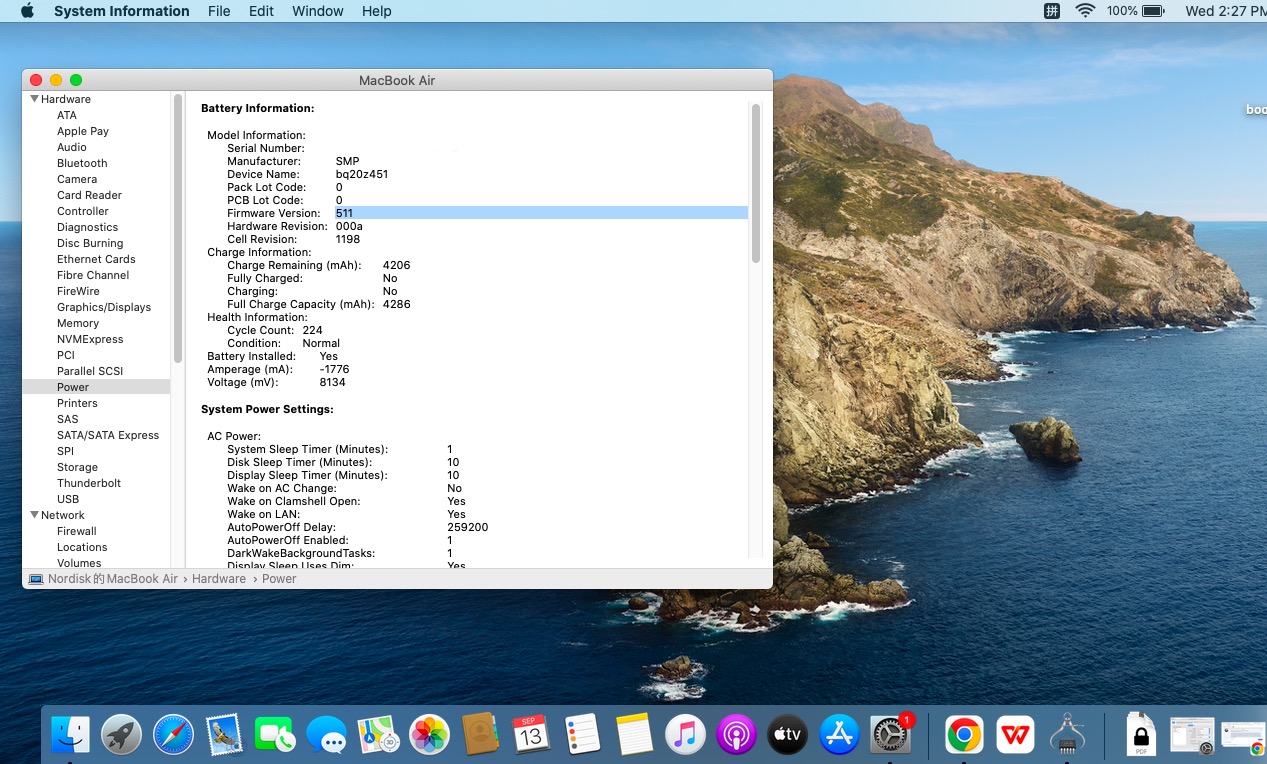This screenshot has width=1267, height=764.
Task: Click the menu bar clock Wed 2:27 PM
Action: coord(1226,11)
